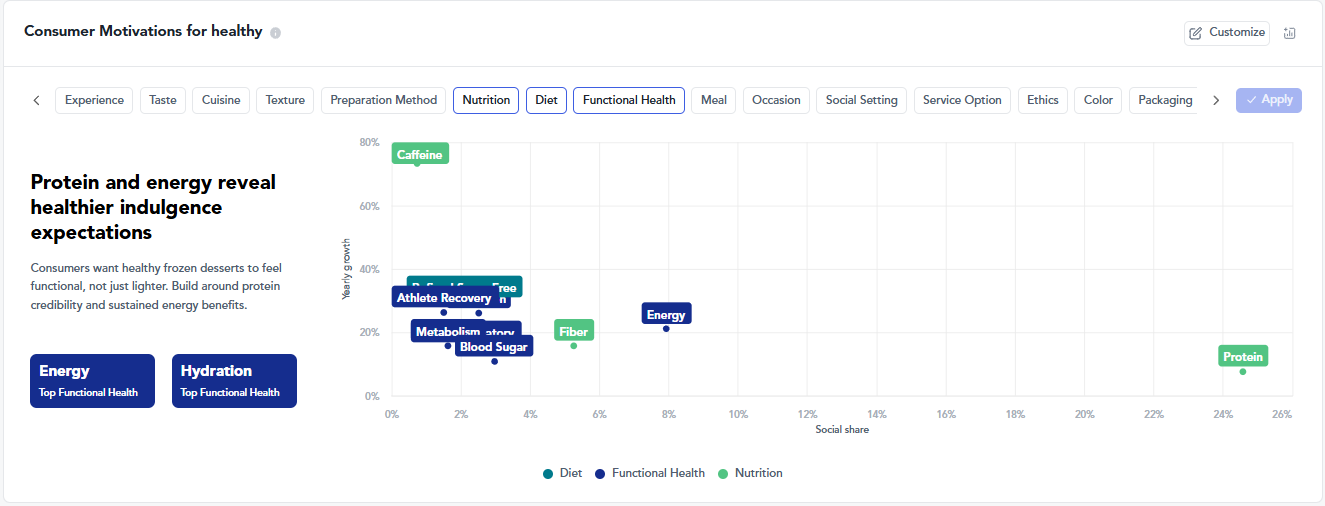Click the Apply button
Viewport: 1325px width, 506px height.
tap(1269, 100)
